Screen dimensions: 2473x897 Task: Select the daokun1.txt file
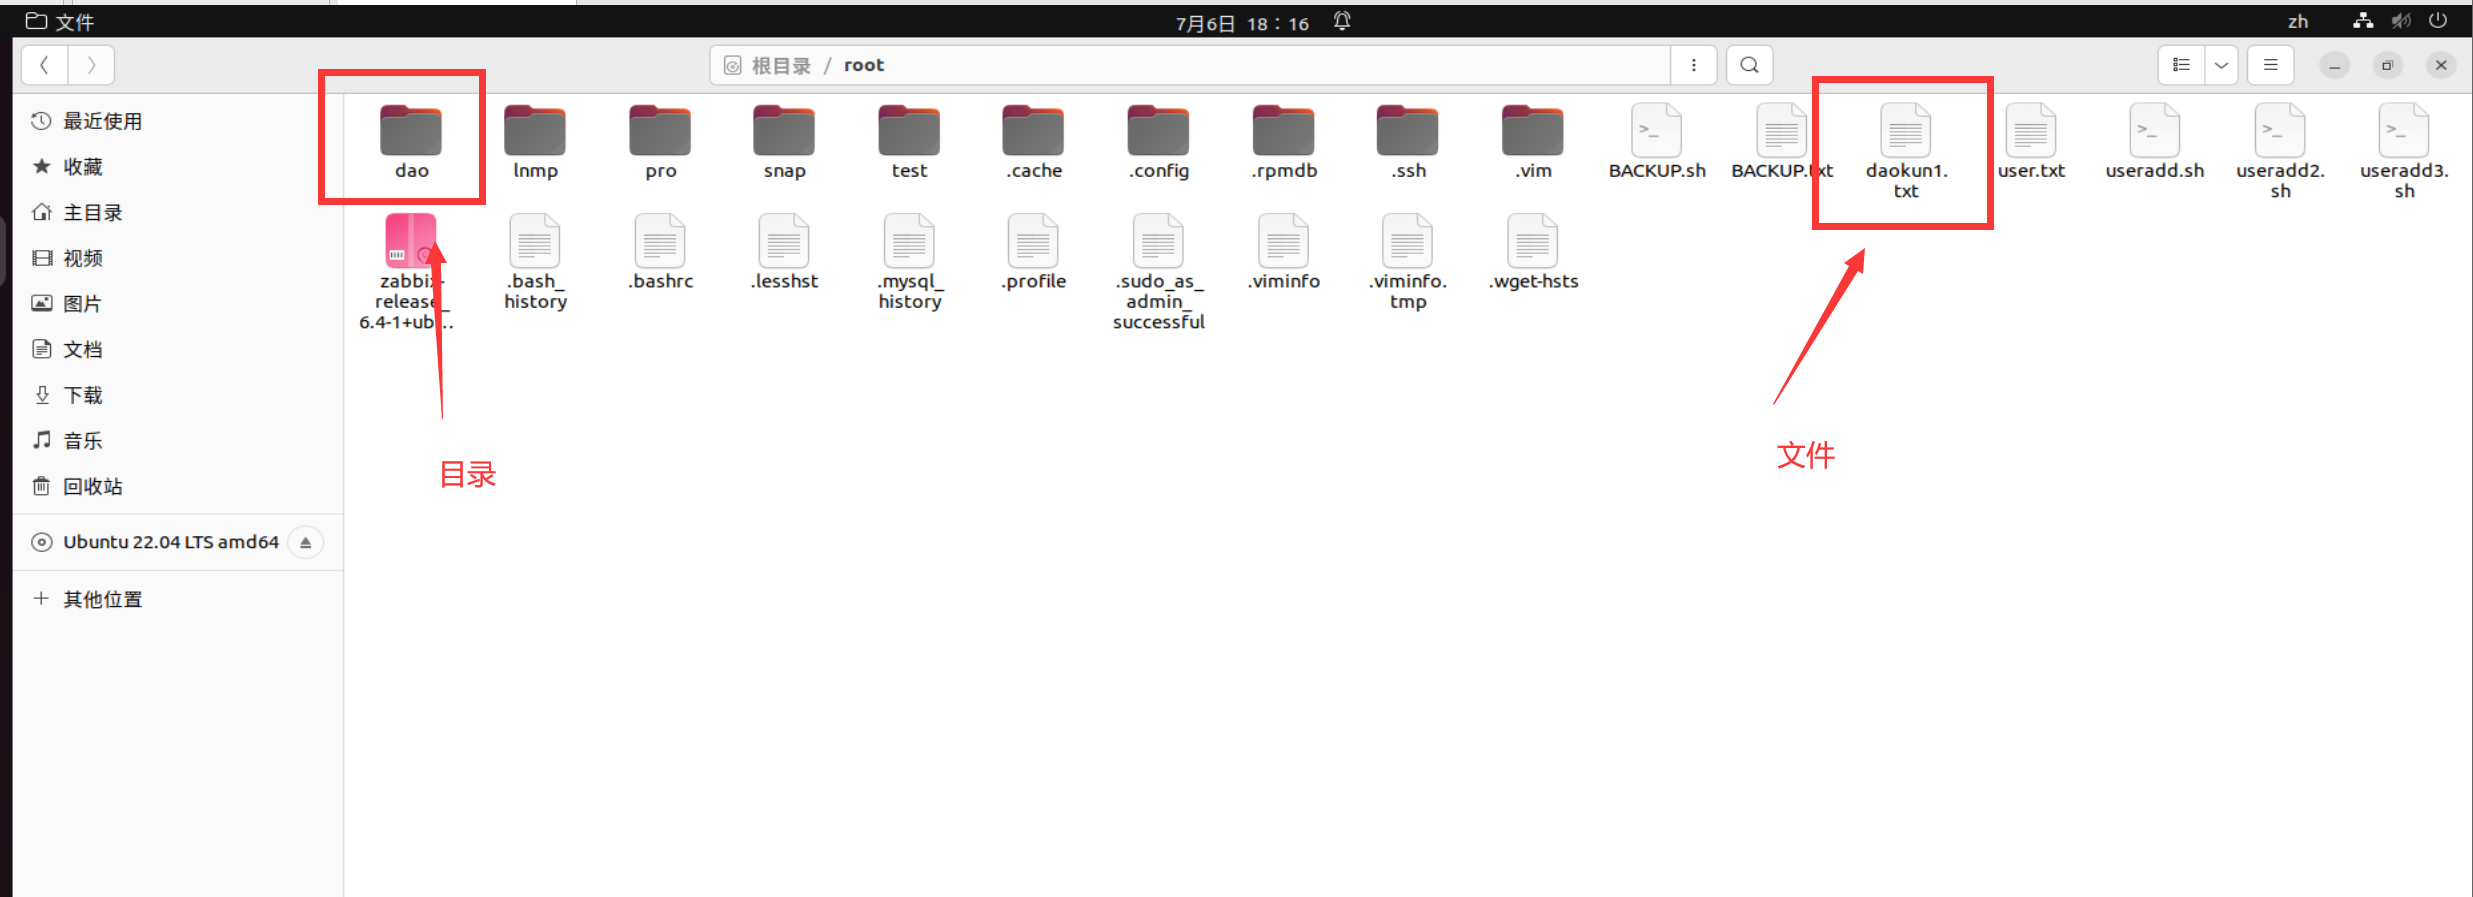click(1905, 152)
